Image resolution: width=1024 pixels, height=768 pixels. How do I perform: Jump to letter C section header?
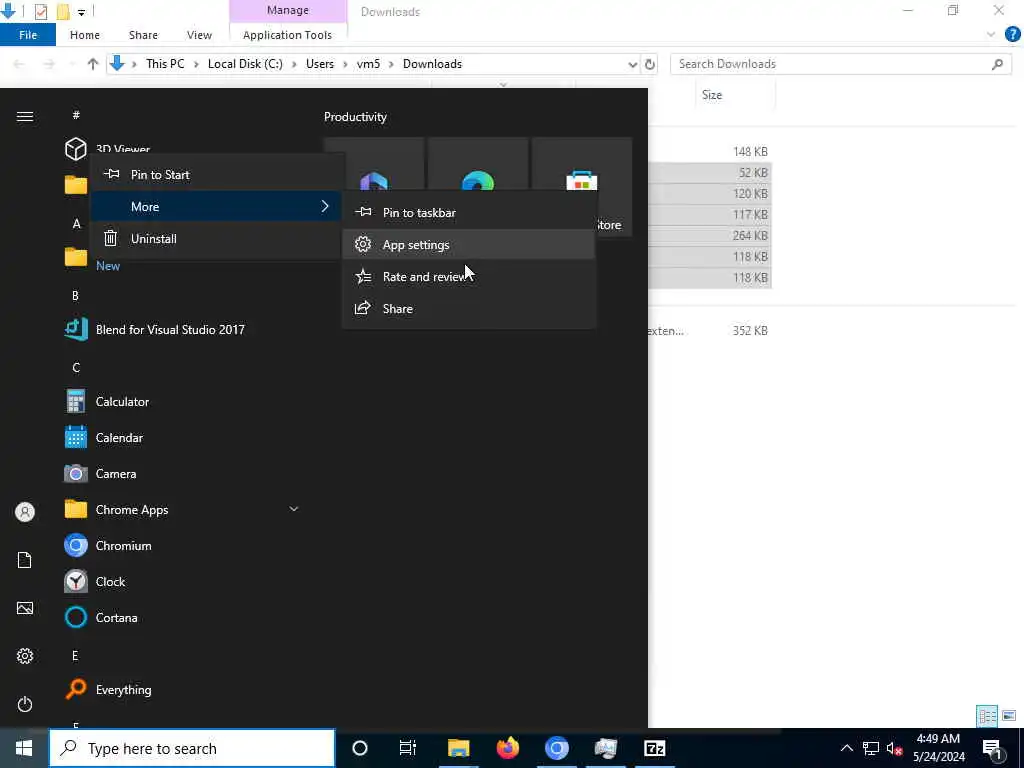[76, 368]
